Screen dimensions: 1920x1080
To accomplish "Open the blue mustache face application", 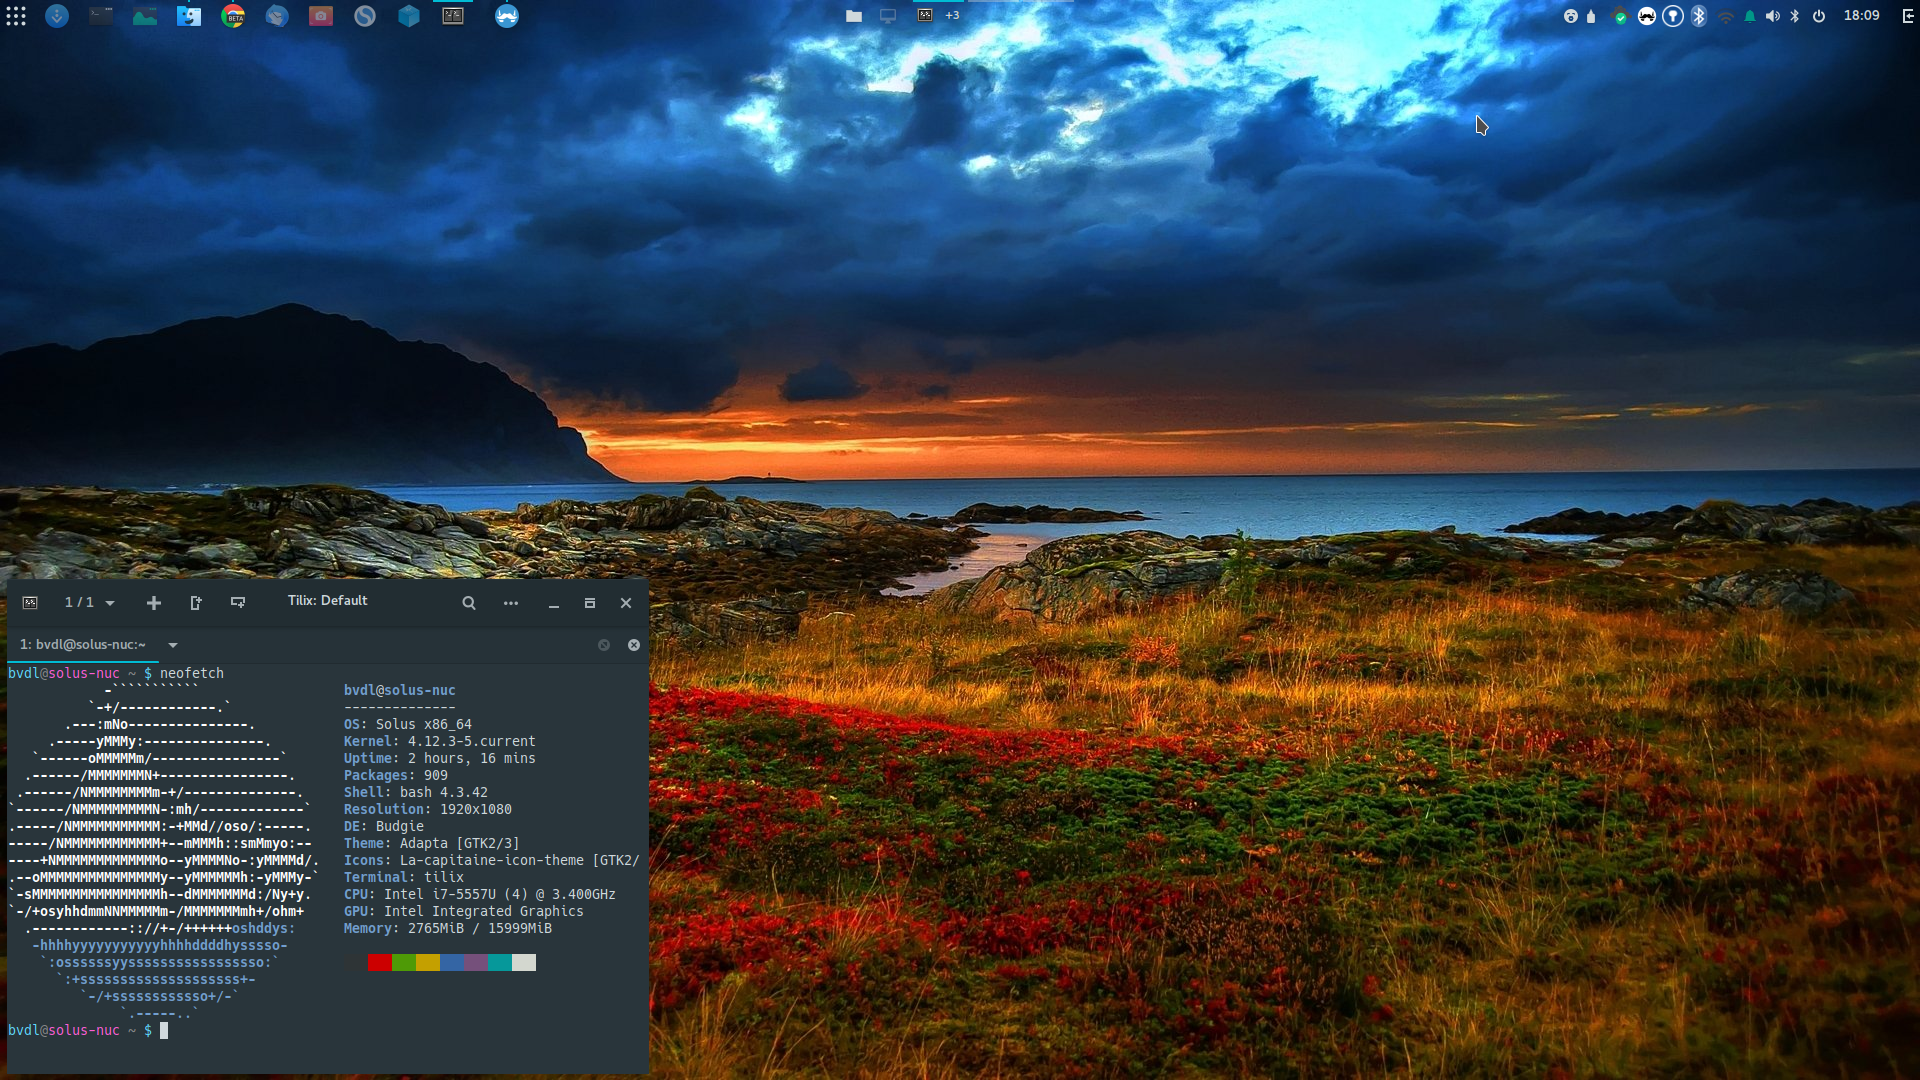I will [507, 16].
